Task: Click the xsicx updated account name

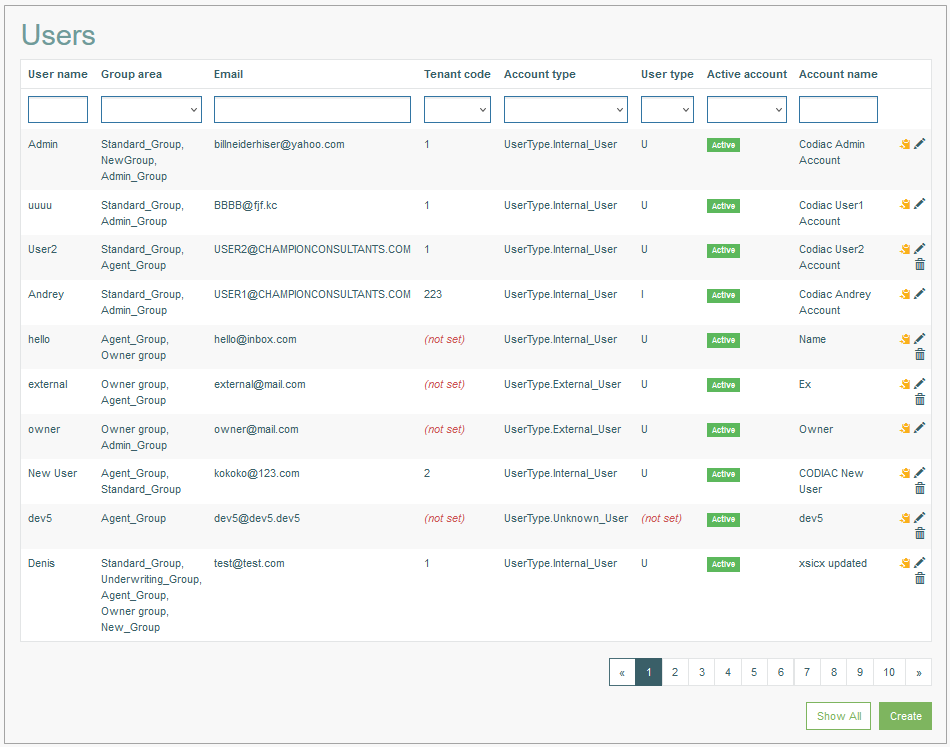Action: click(833, 563)
